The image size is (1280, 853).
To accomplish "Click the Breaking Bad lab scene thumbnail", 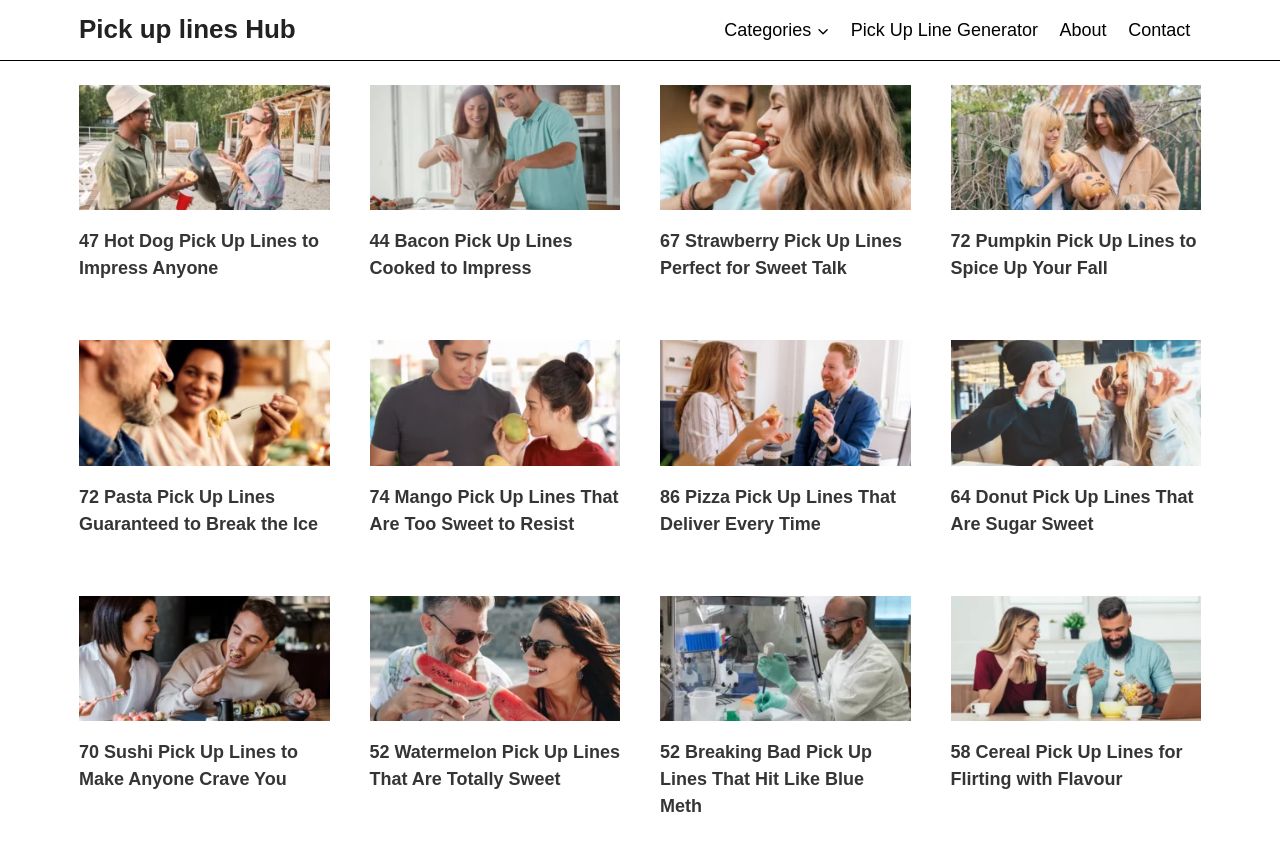I will [785, 658].
